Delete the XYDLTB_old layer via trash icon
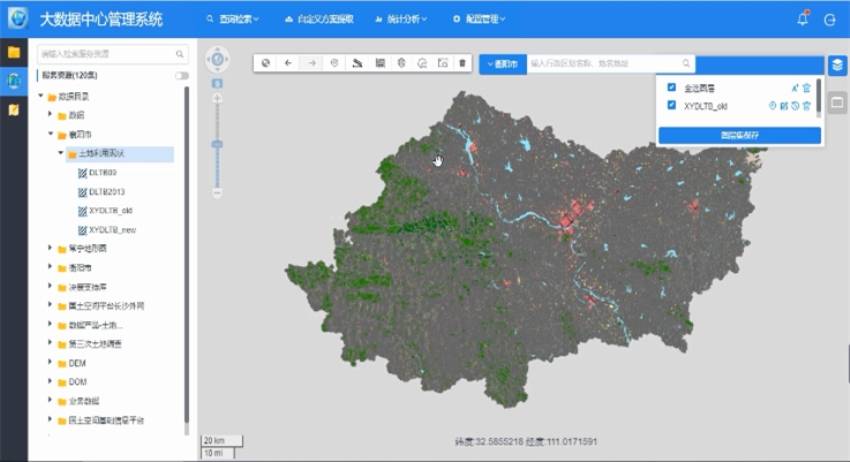The width and height of the screenshot is (850, 462). pos(807,105)
